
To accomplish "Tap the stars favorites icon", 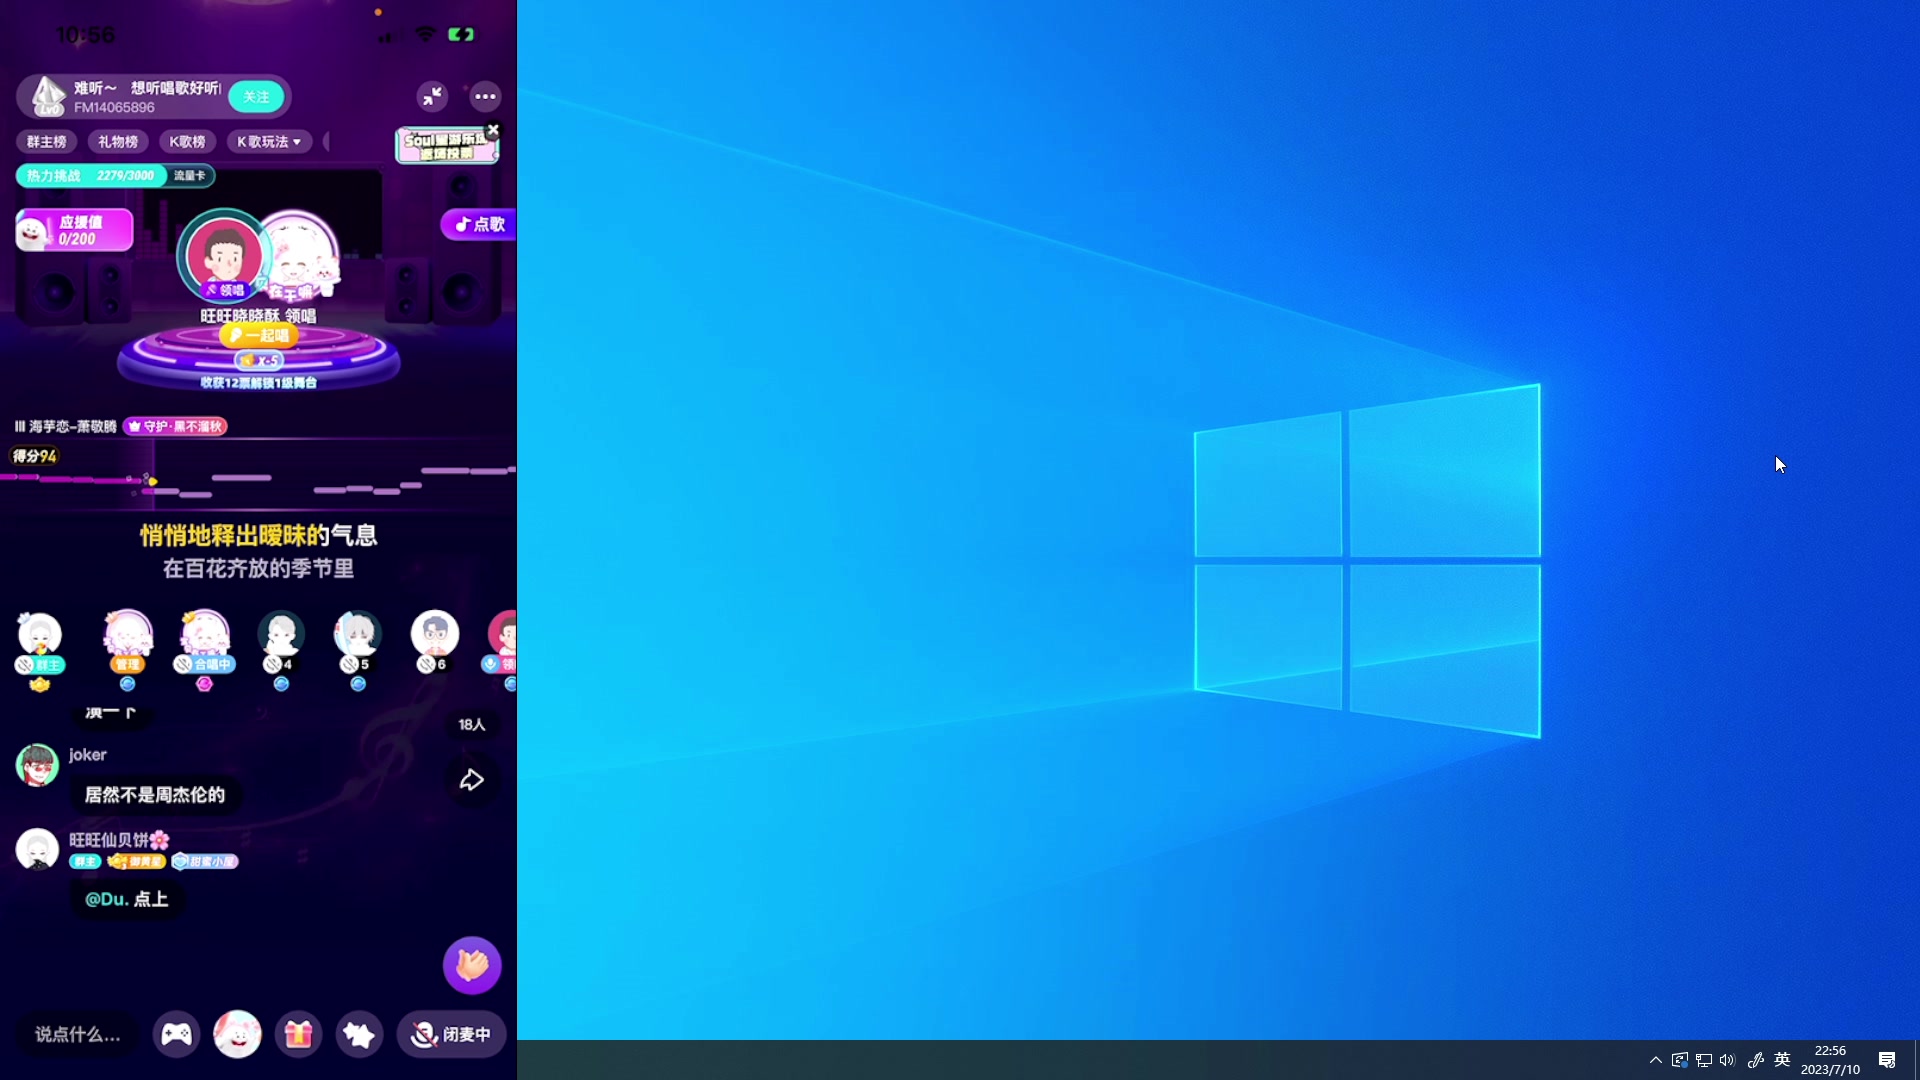I will tap(359, 1034).
